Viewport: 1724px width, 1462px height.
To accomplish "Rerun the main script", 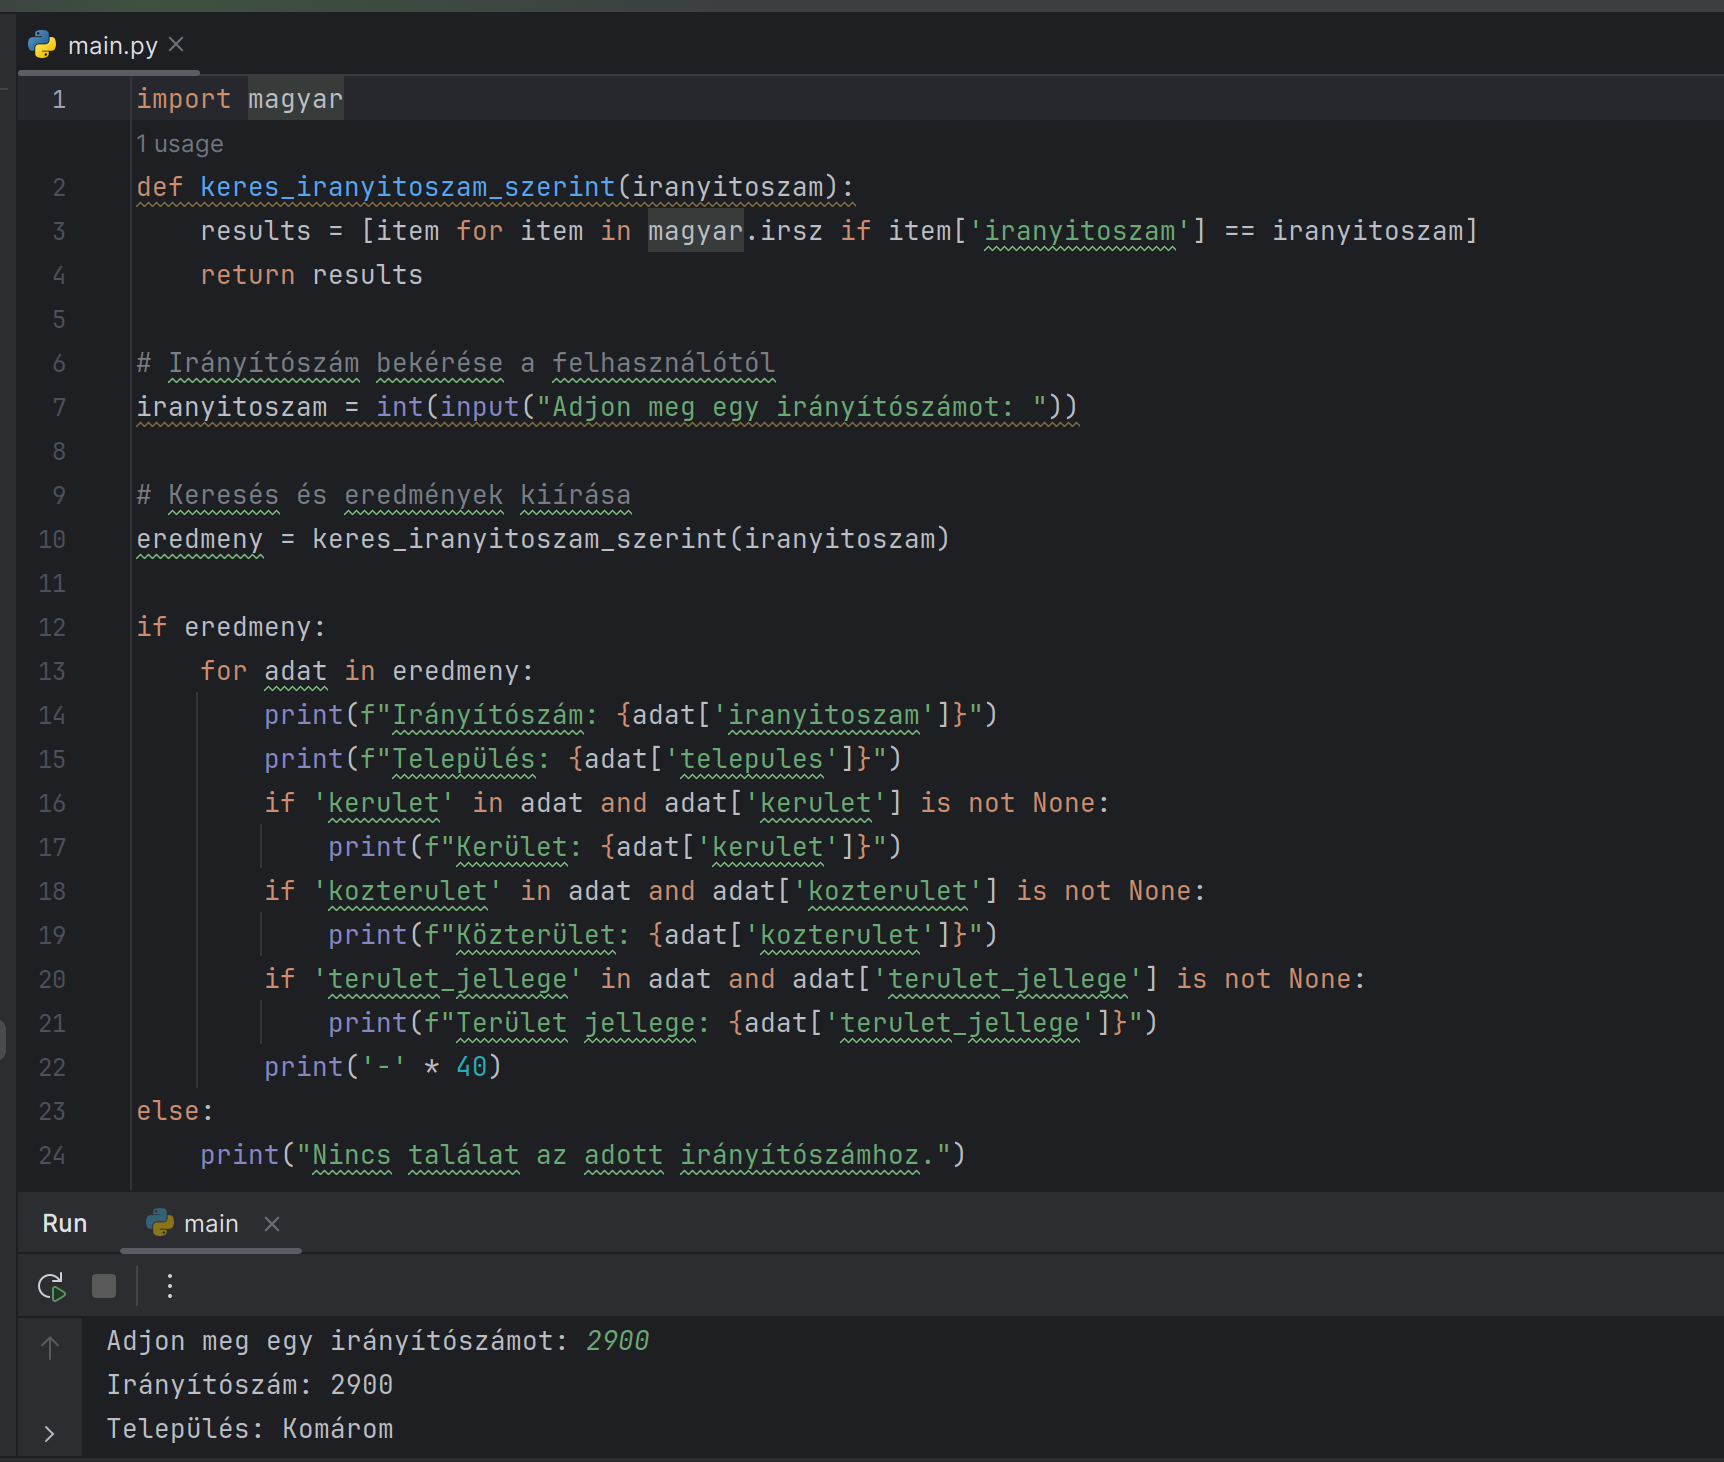I will [x=50, y=1286].
